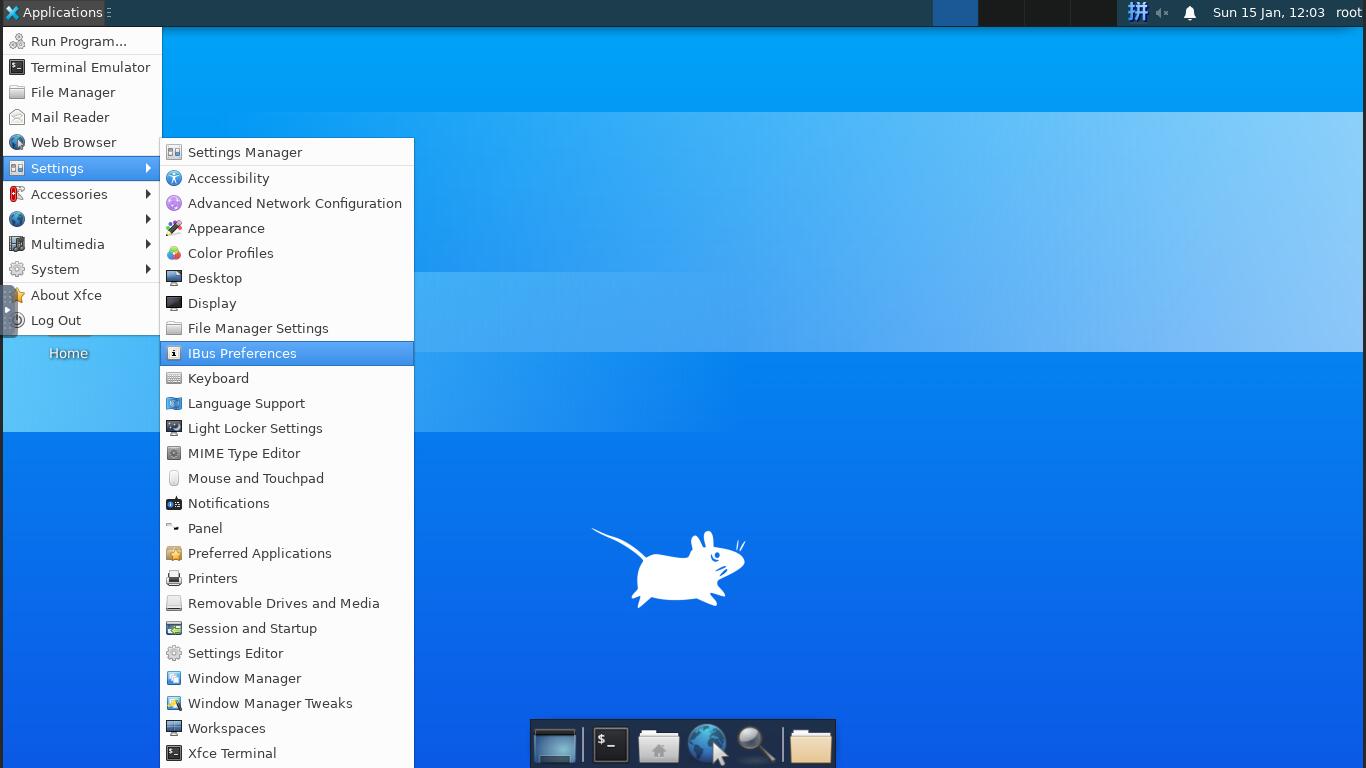Click Settings Editor gear icon

coord(174,653)
